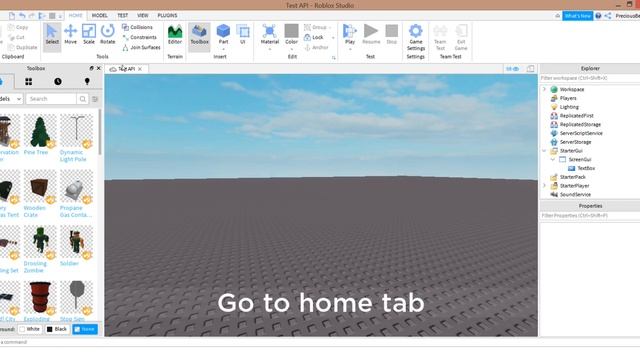Screen dimensions: 640x360
Task: Click the Resume button
Action: point(371,35)
